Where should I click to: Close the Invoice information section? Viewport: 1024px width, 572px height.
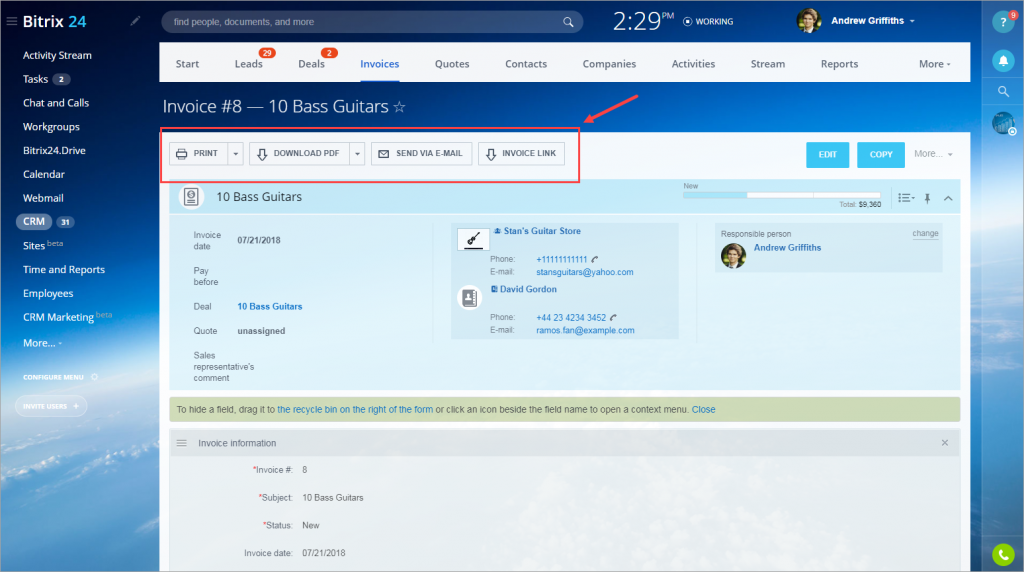(x=944, y=443)
